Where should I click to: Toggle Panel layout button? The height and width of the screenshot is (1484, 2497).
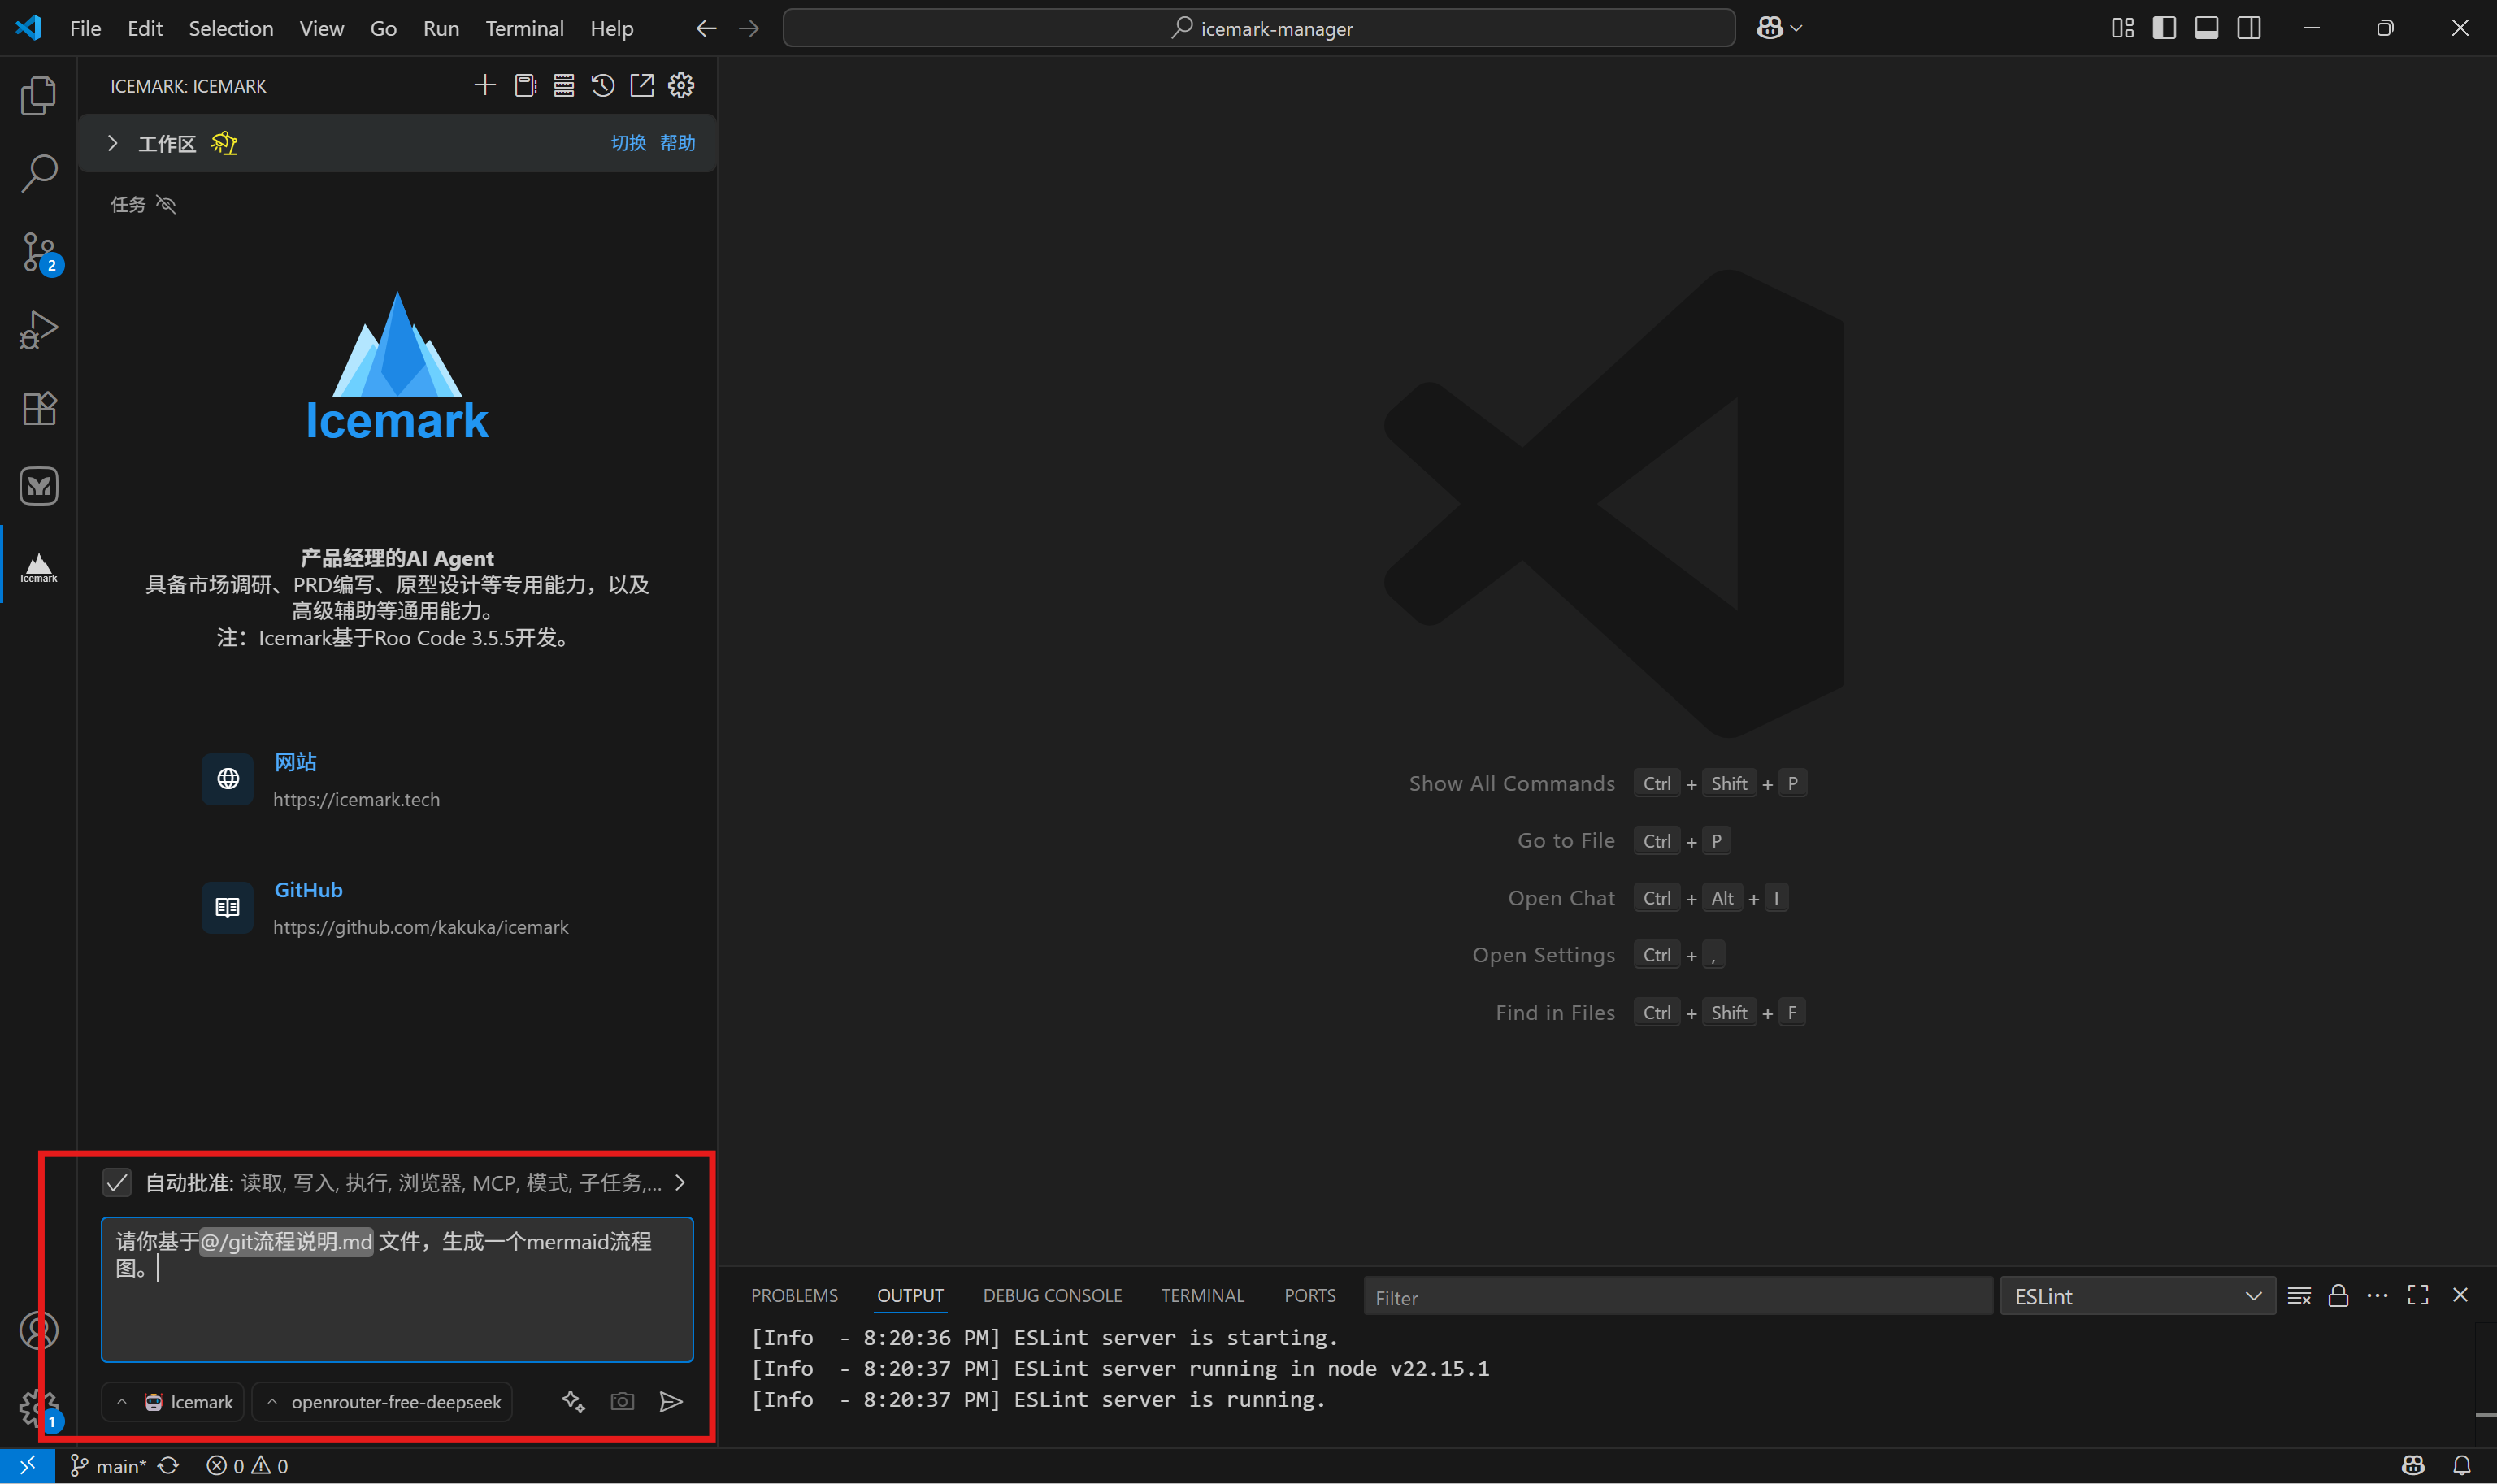pyautogui.click(x=2206, y=28)
